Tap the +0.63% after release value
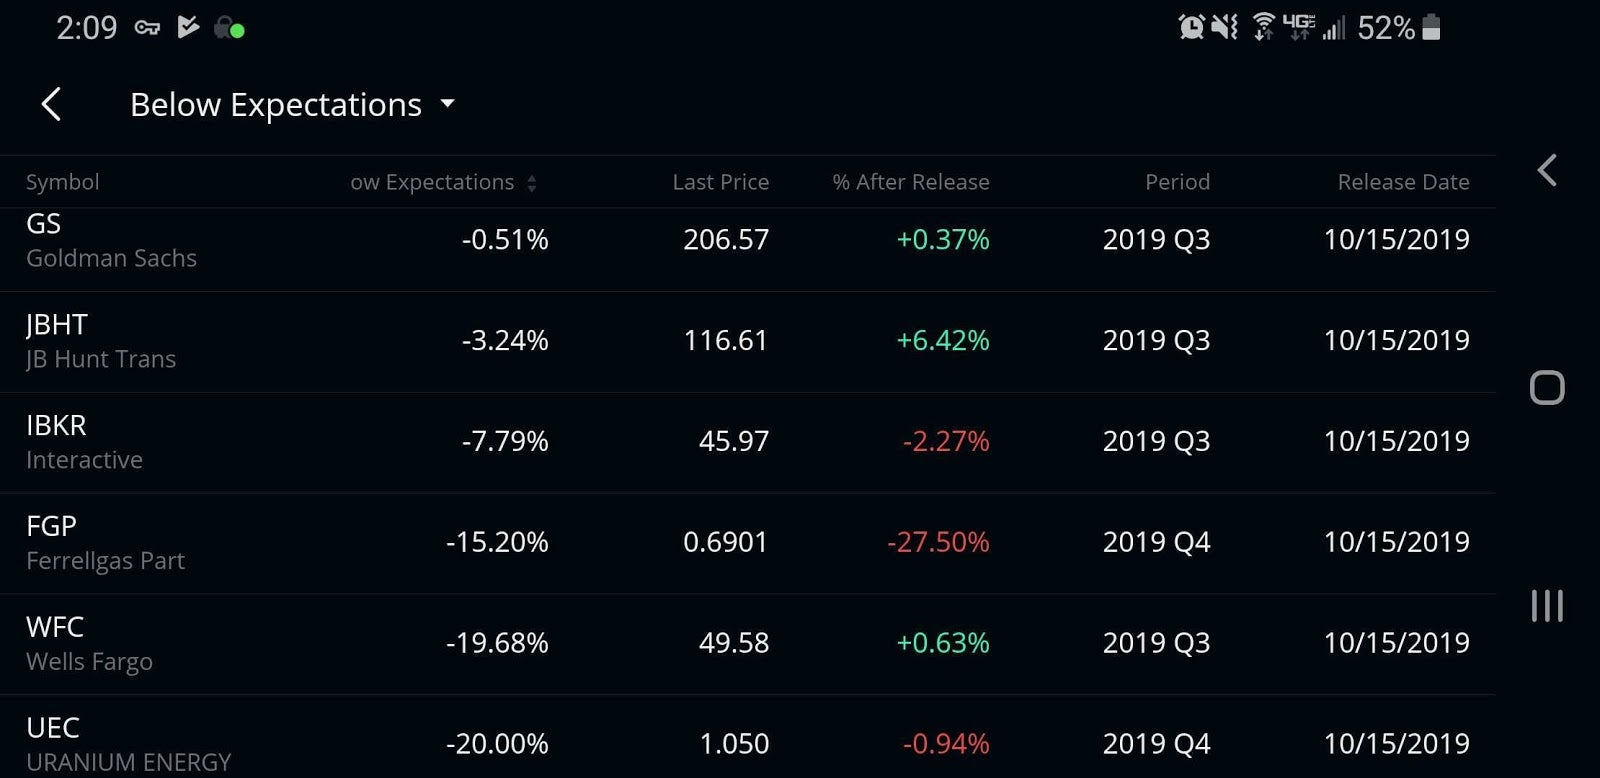Viewport: 1600px width, 778px height. coord(943,644)
